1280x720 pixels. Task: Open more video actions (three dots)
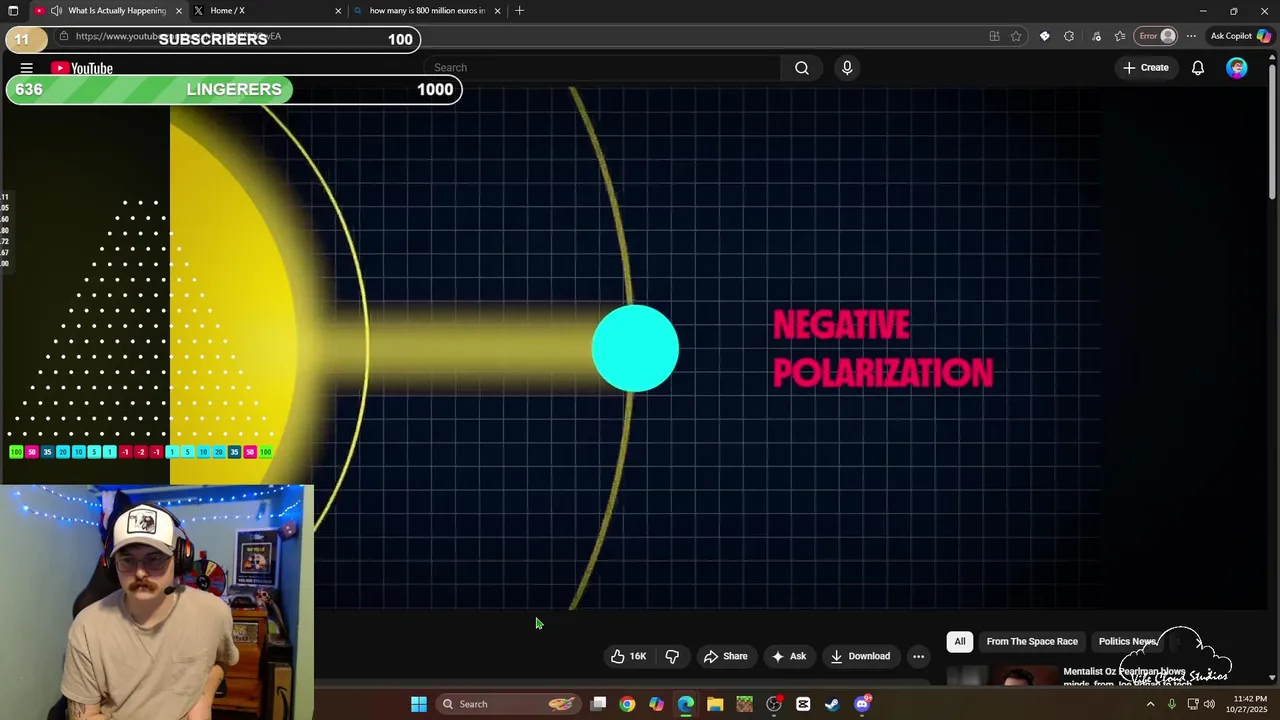[918, 656]
